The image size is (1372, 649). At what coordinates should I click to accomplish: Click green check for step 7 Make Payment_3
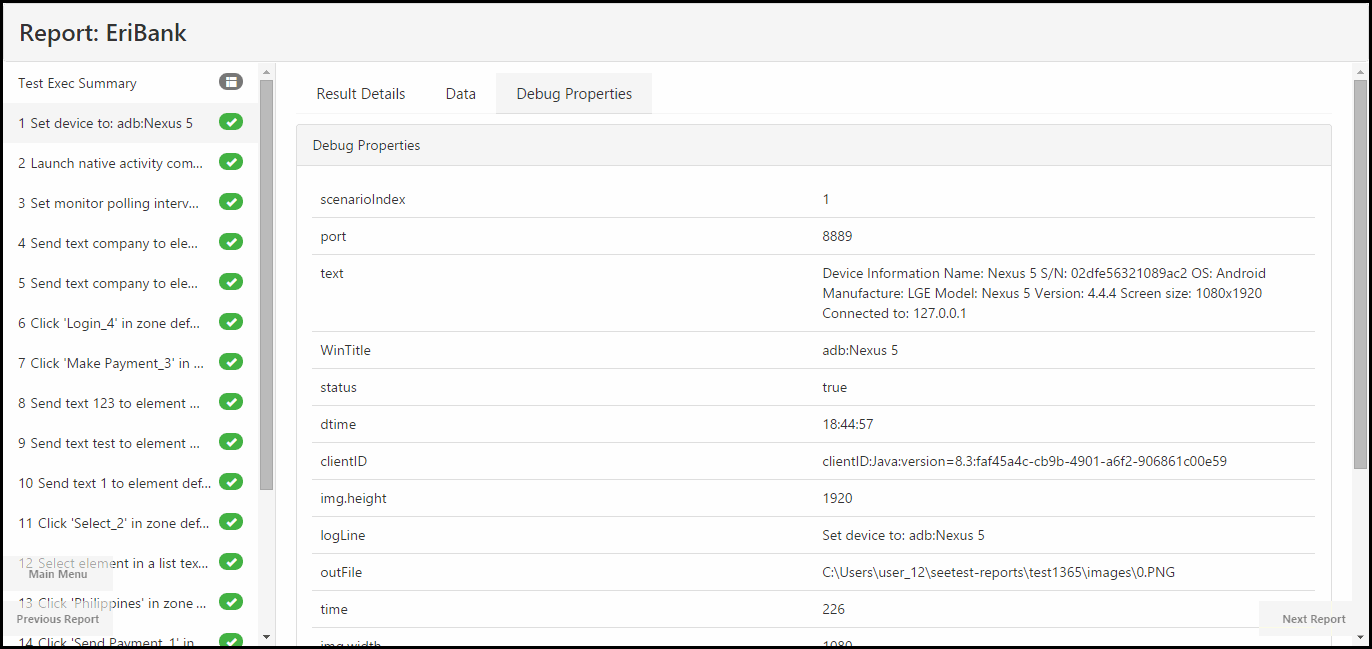231,362
